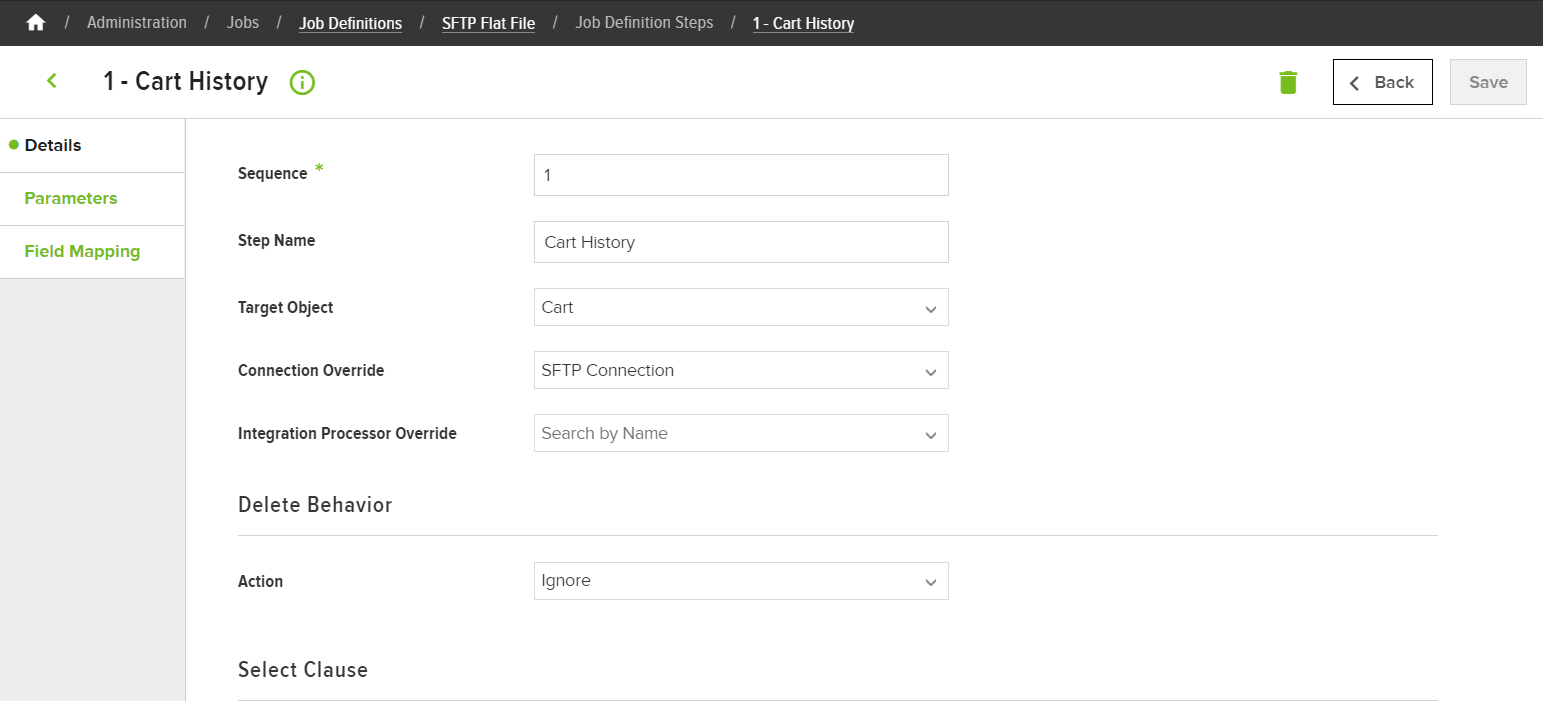Open Job Definitions breadcrumb link

pyautogui.click(x=350, y=23)
